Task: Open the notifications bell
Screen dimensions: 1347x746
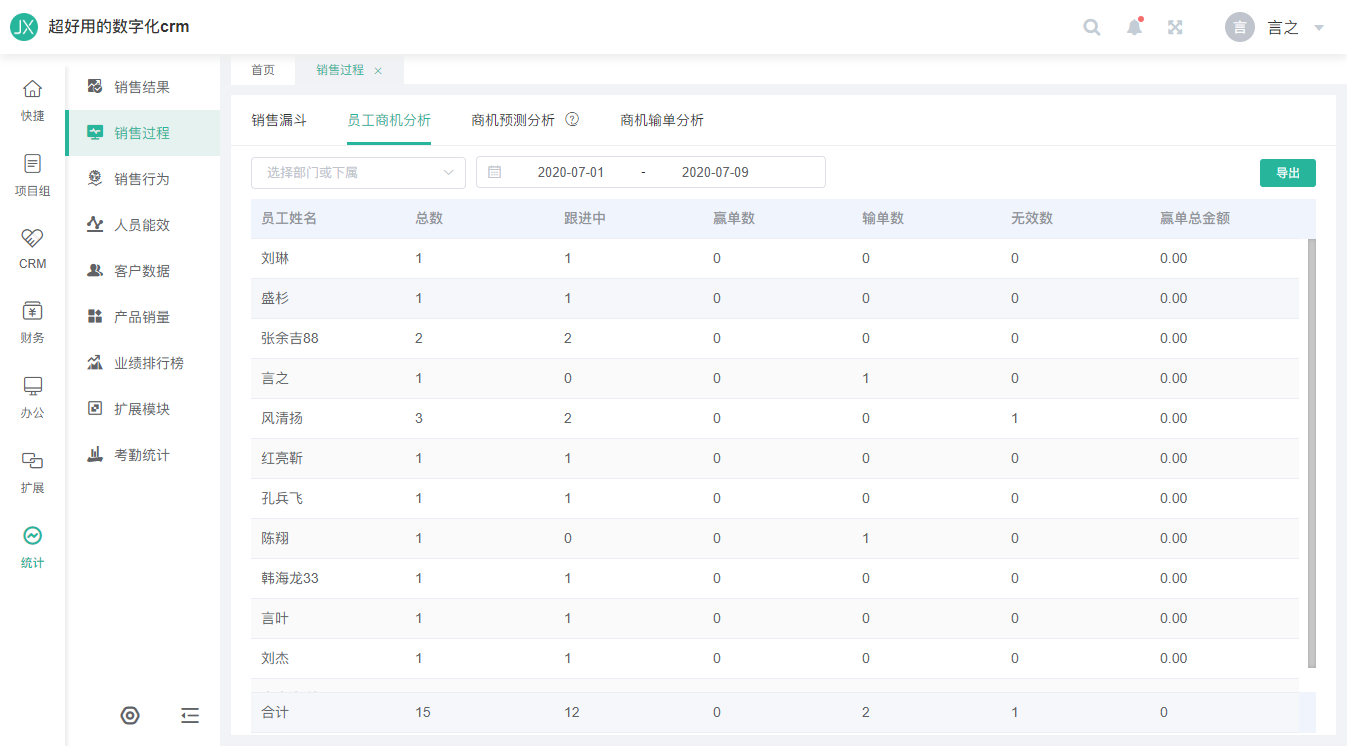Action: 1134,27
